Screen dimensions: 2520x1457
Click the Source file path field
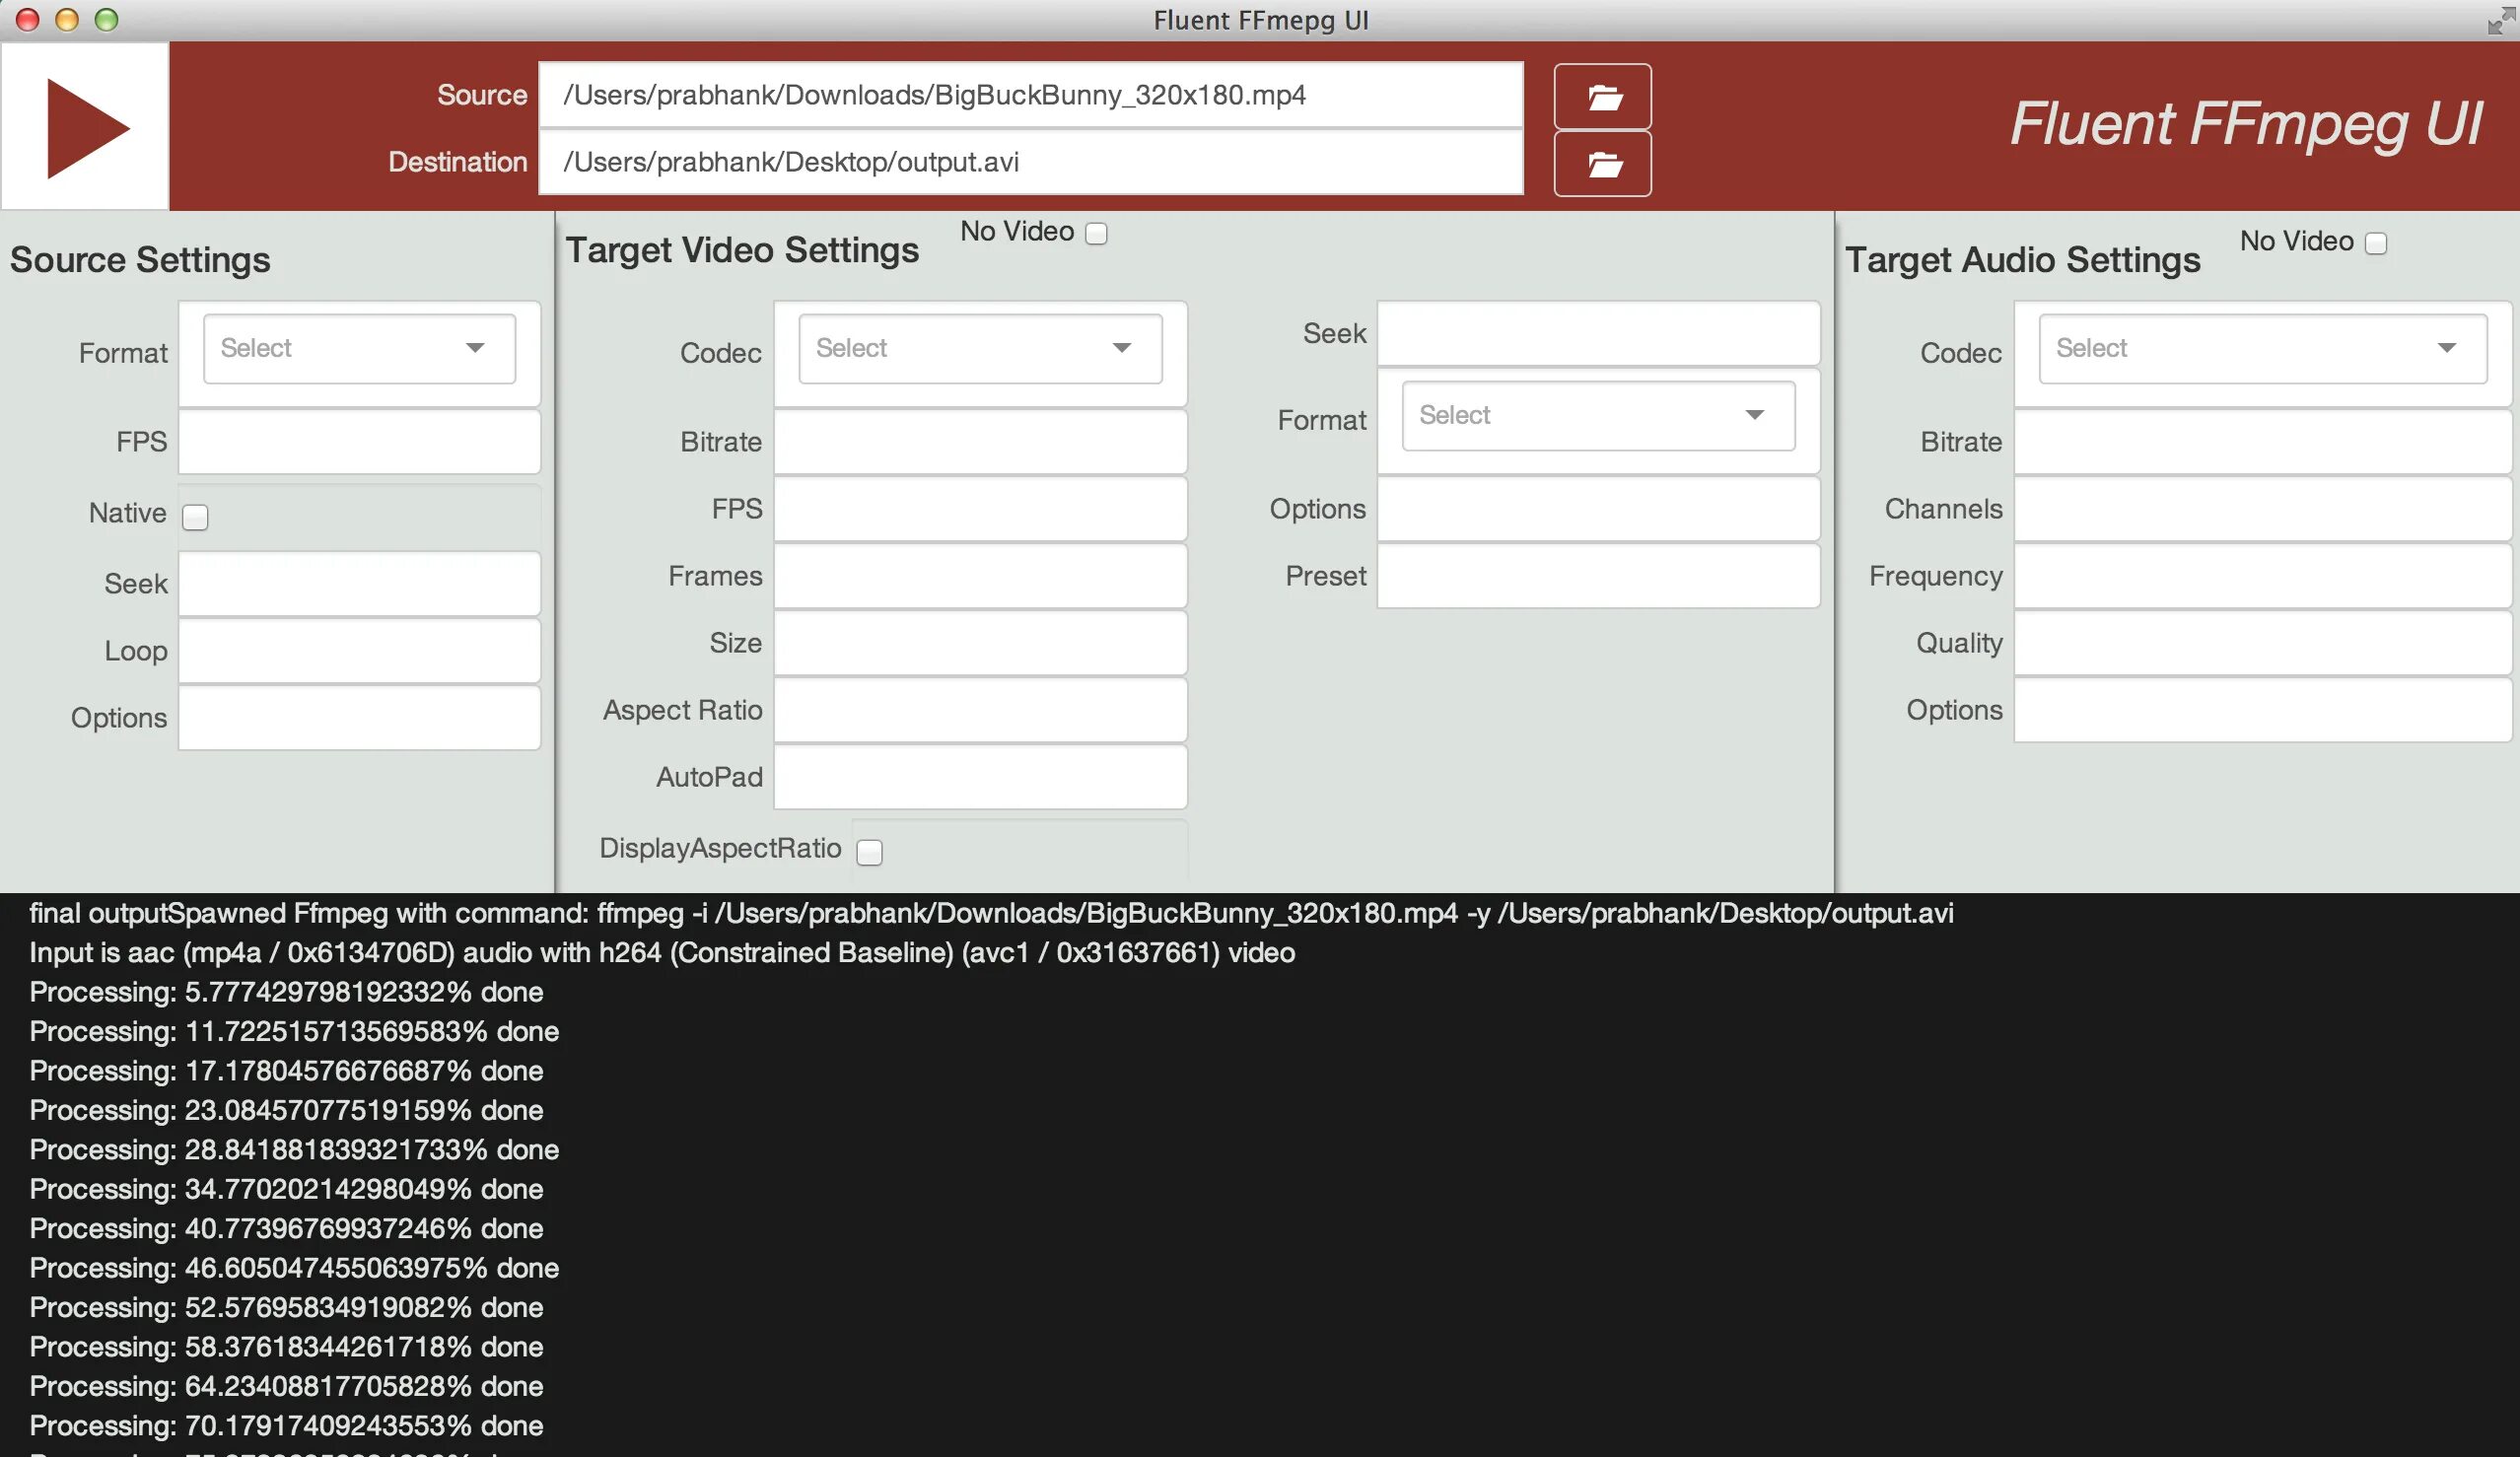click(1030, 95)
